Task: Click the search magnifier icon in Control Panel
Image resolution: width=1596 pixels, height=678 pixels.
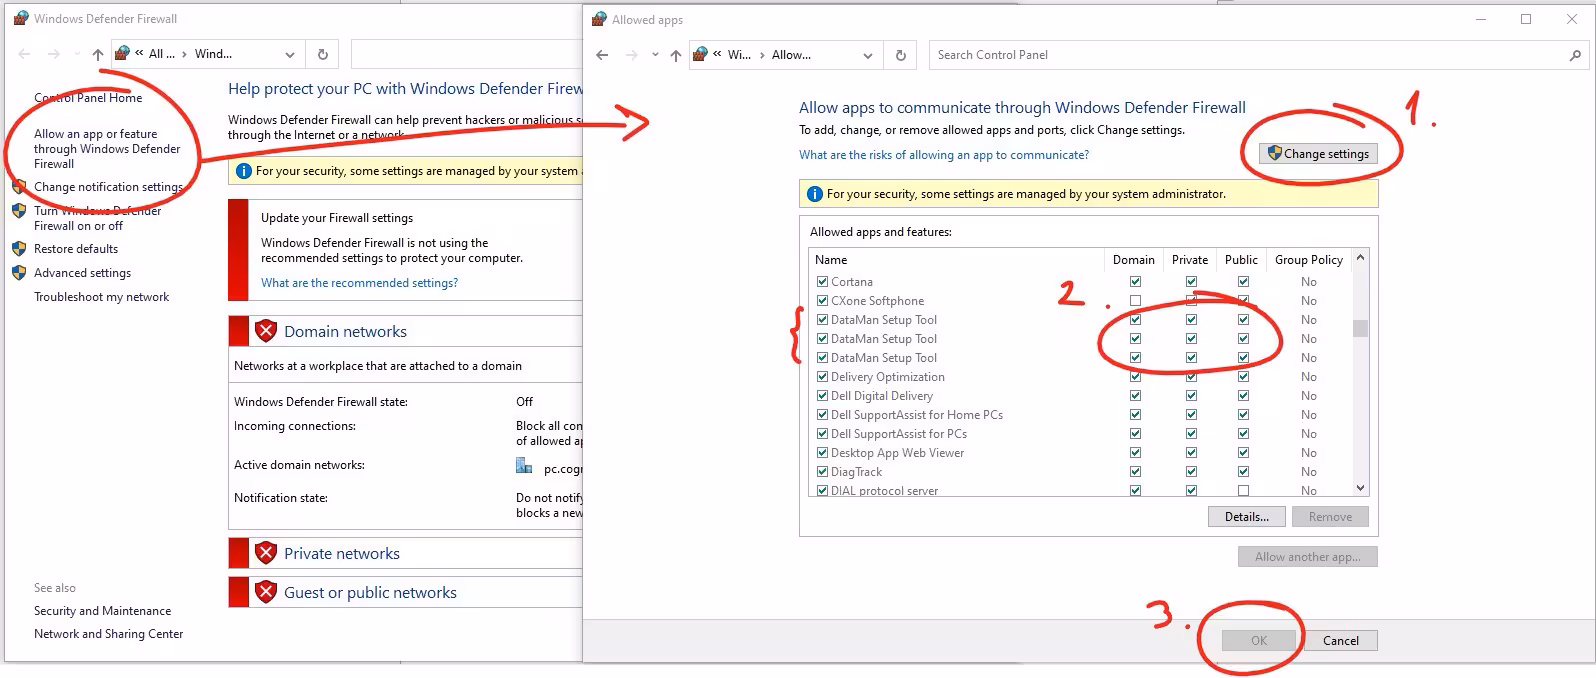Action: point(1575,55)
